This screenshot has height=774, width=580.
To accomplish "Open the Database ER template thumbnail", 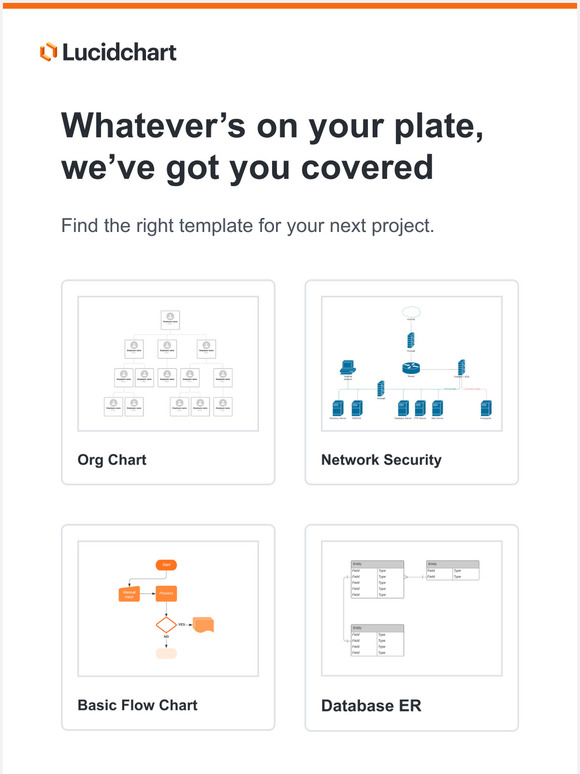I will (412, 608).
